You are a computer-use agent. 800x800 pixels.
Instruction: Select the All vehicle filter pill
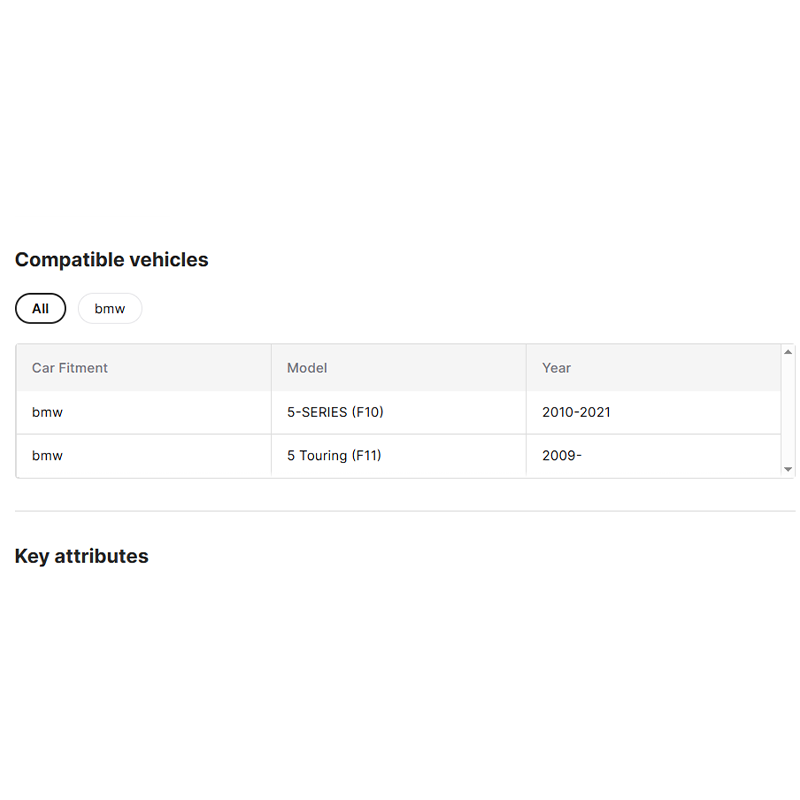[x=40, y=309]
